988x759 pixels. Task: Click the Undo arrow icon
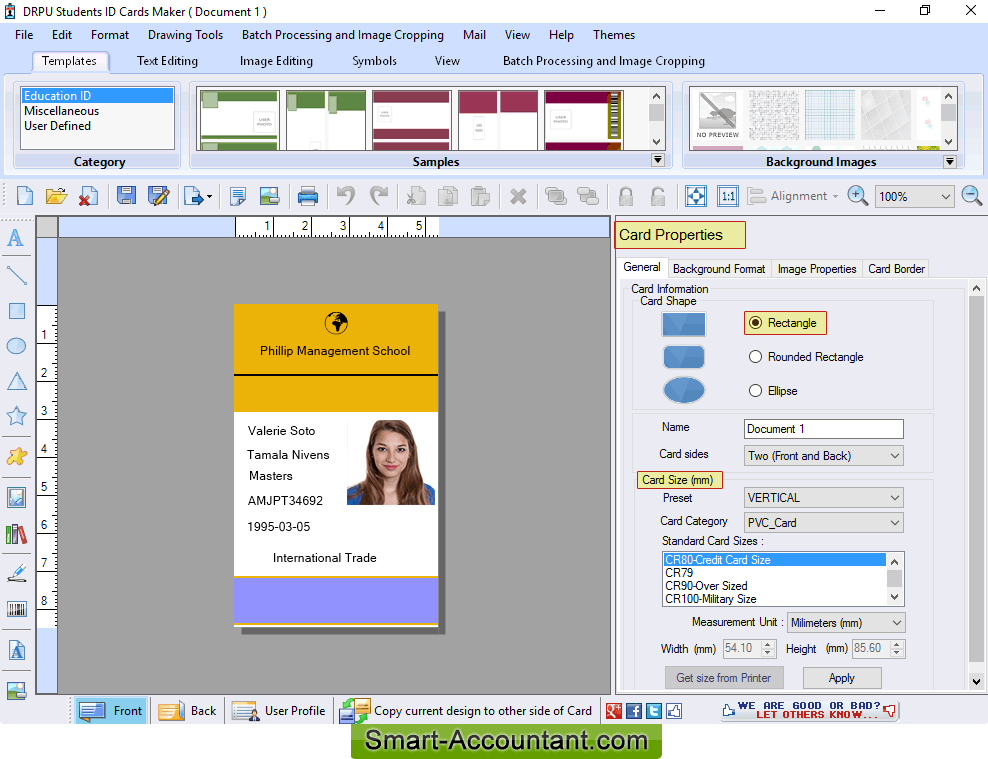345,196
